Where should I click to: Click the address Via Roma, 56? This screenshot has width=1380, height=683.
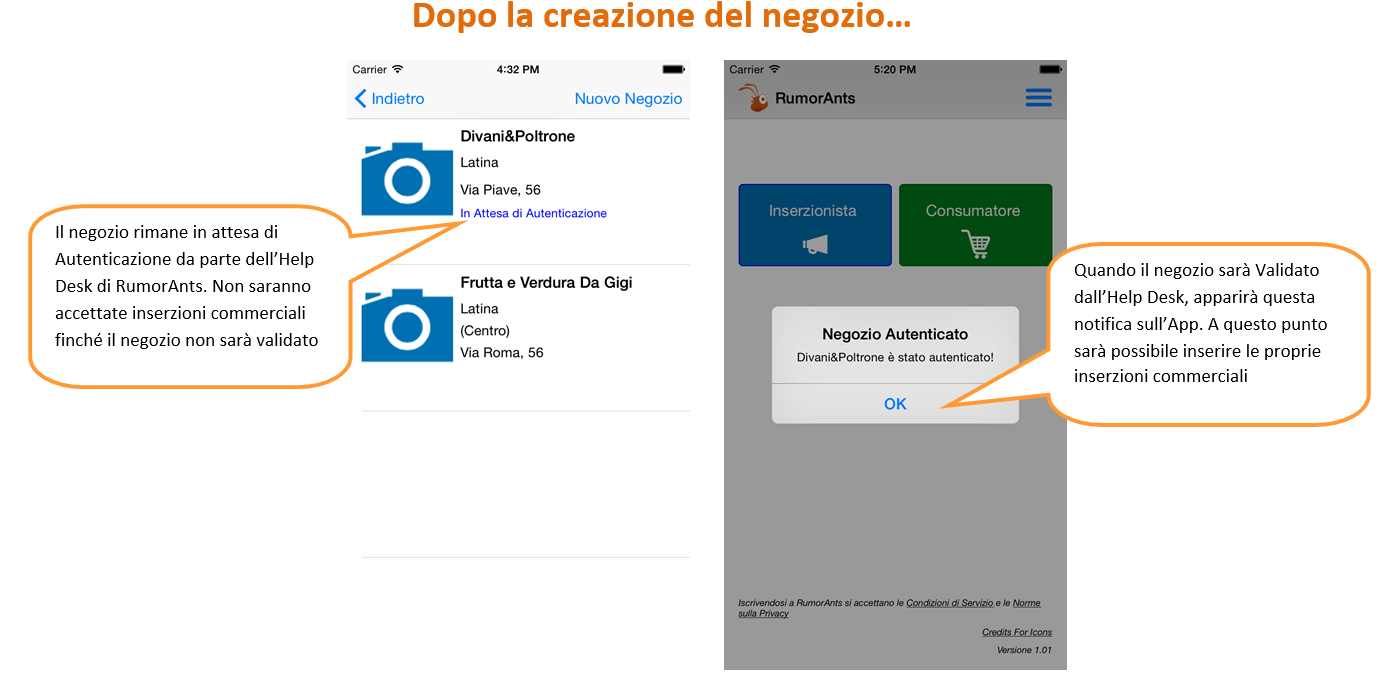tap(501, 353)
